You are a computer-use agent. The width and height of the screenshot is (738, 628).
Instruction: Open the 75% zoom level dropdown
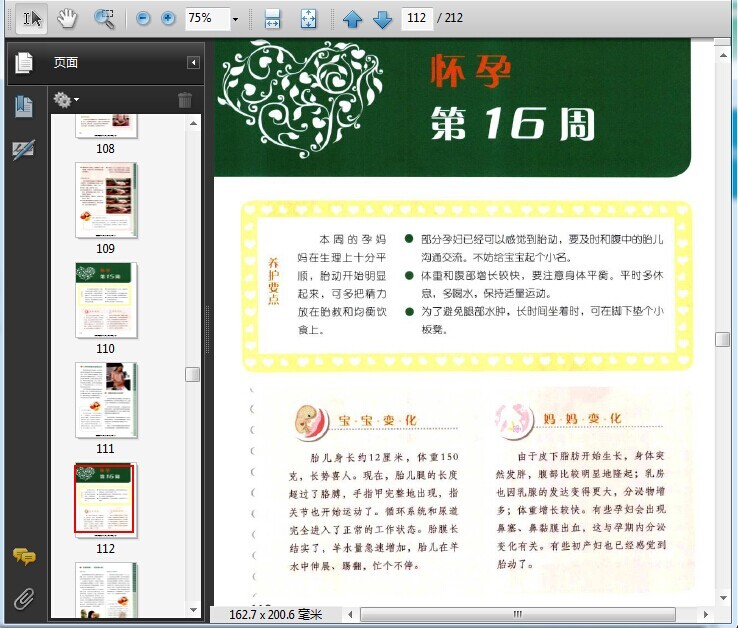tap(235, 19)
